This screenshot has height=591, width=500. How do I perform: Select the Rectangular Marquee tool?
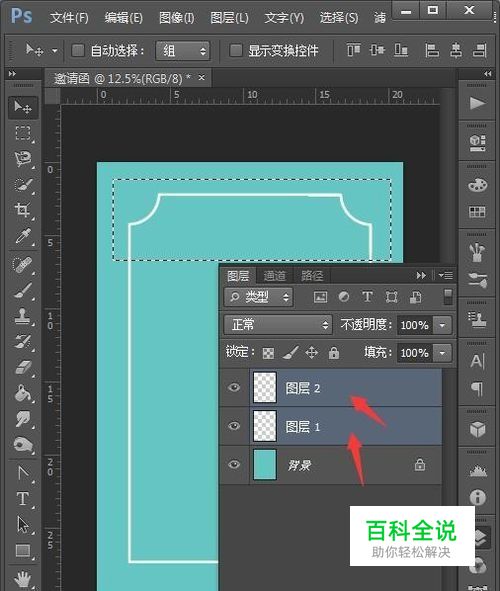(23, 133)
